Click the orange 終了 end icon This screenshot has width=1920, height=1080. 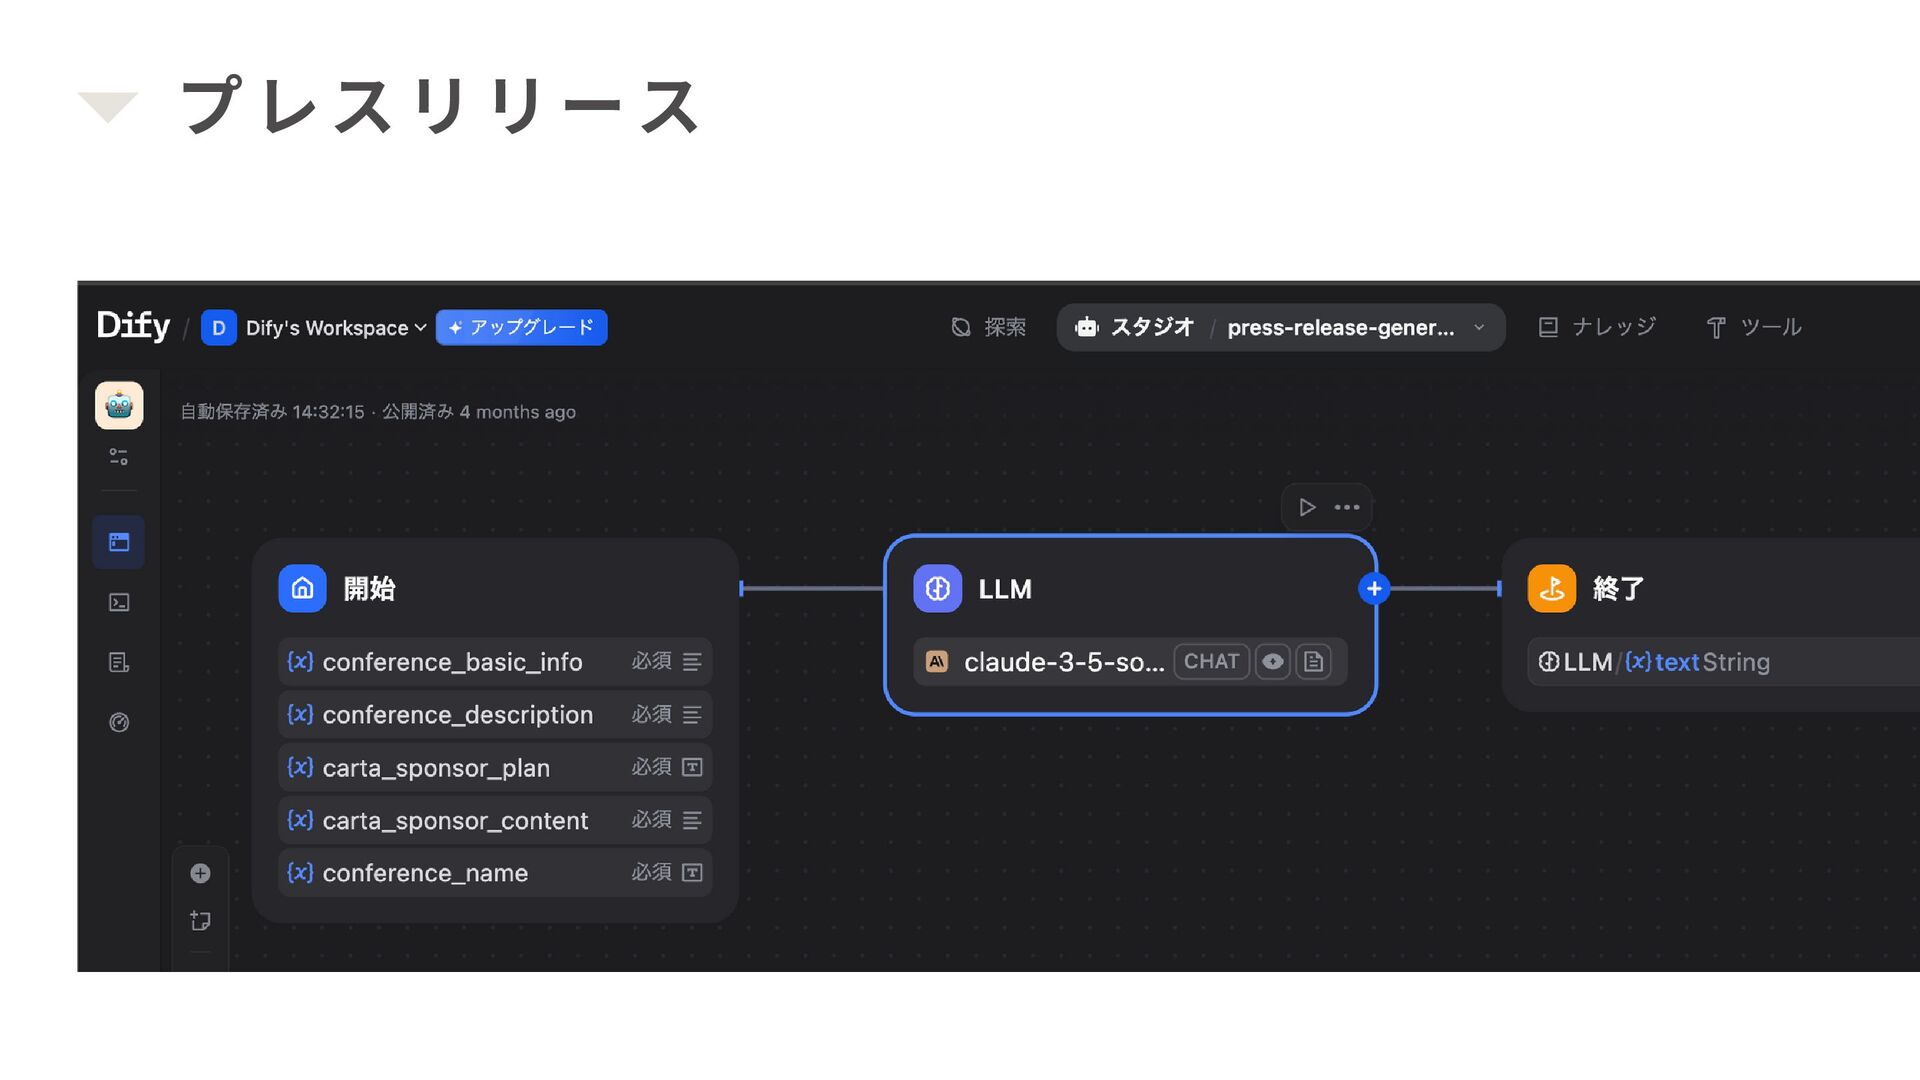tap(1551, 588)
